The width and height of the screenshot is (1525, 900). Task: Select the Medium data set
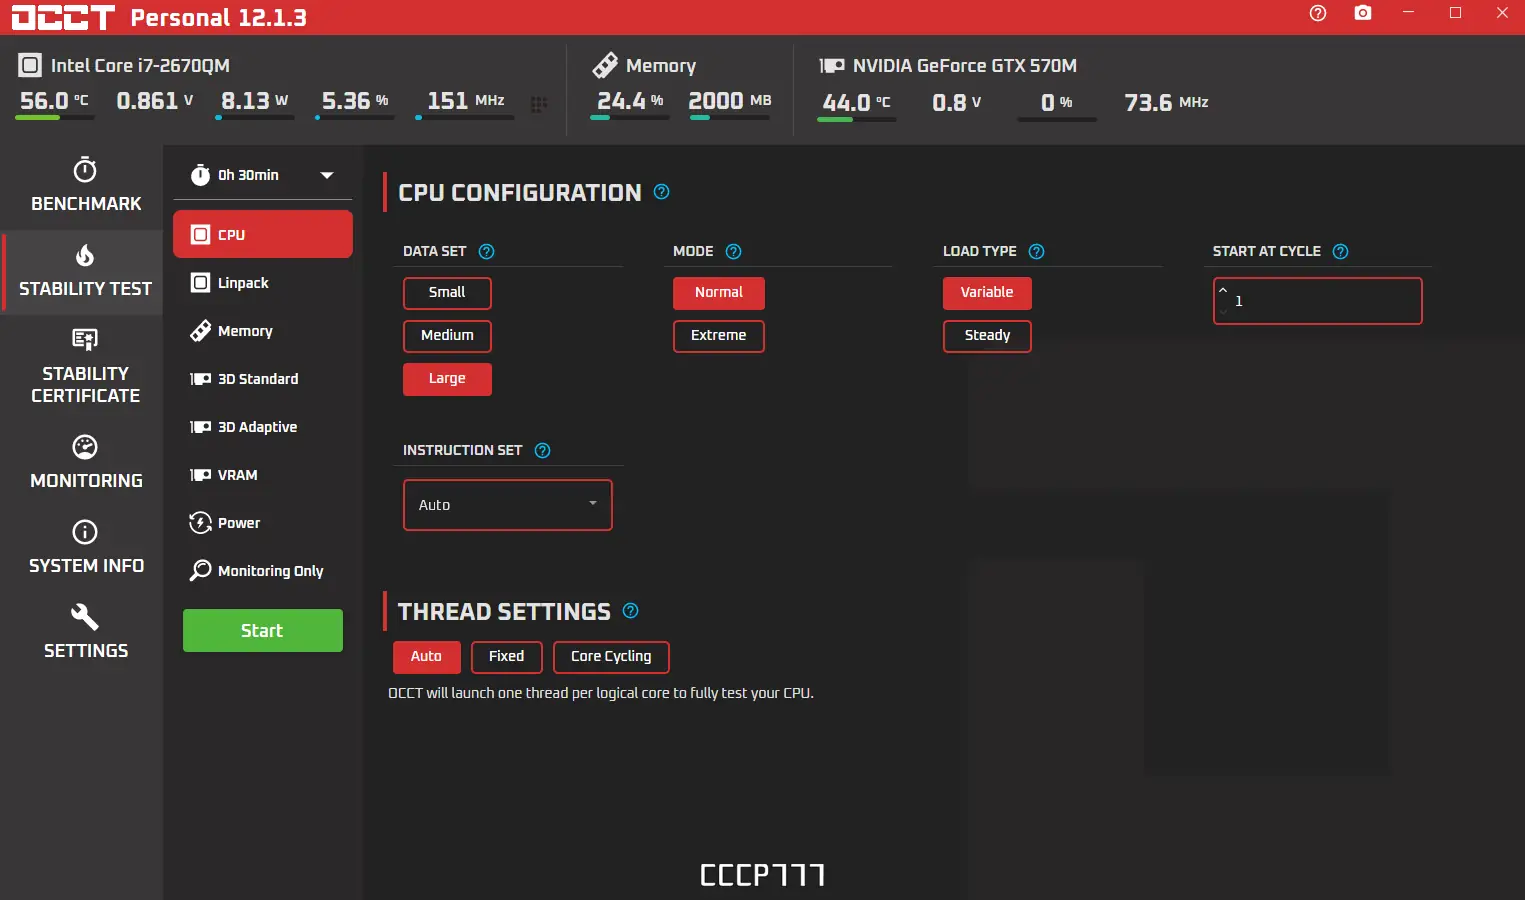(x=447, y=336)
